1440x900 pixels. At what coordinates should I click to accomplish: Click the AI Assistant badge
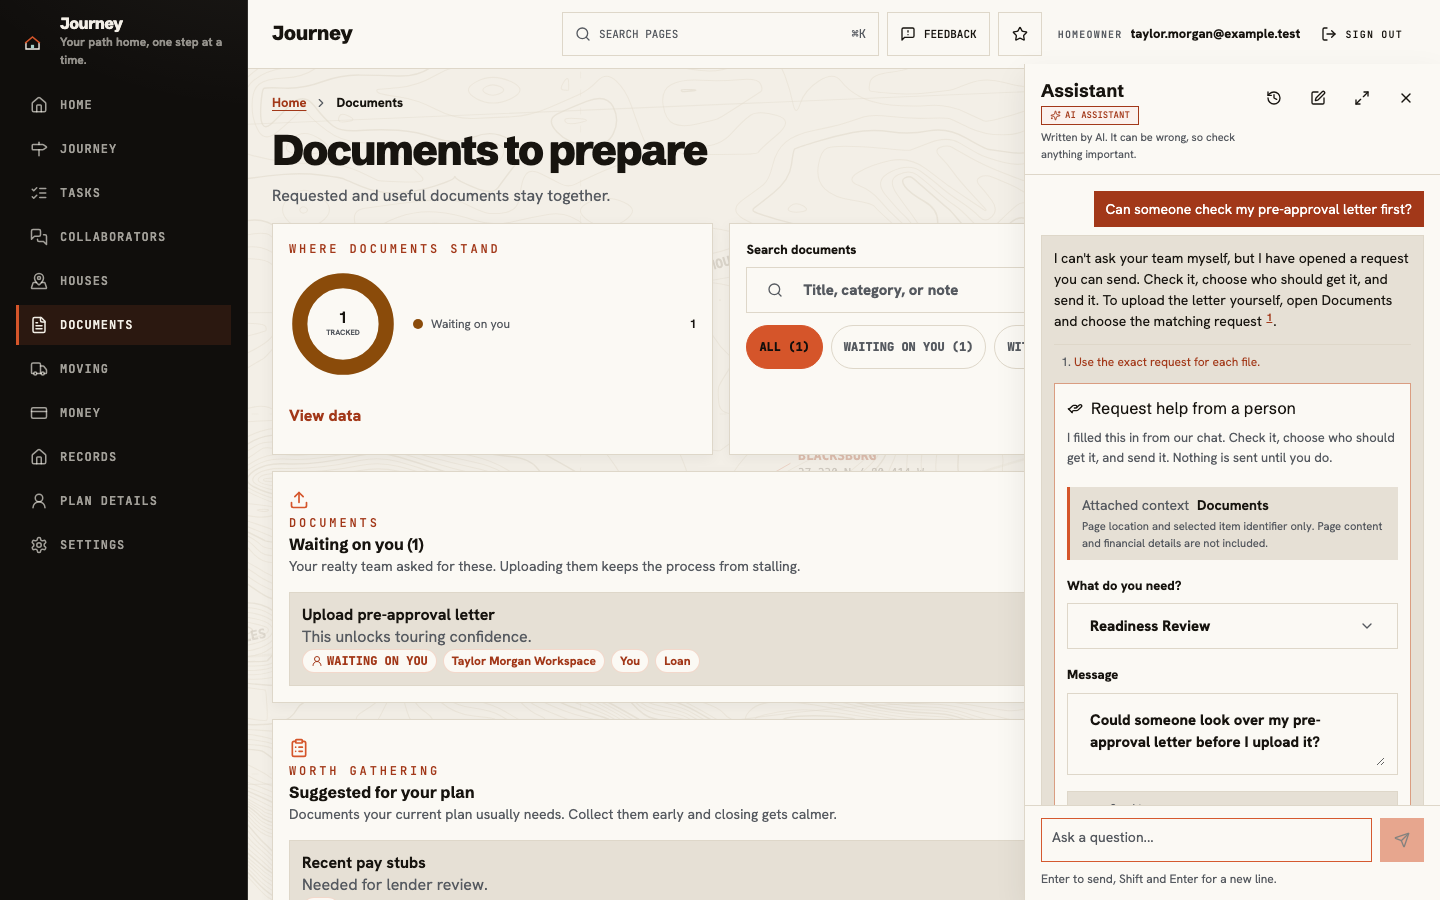pos(1090,115)
